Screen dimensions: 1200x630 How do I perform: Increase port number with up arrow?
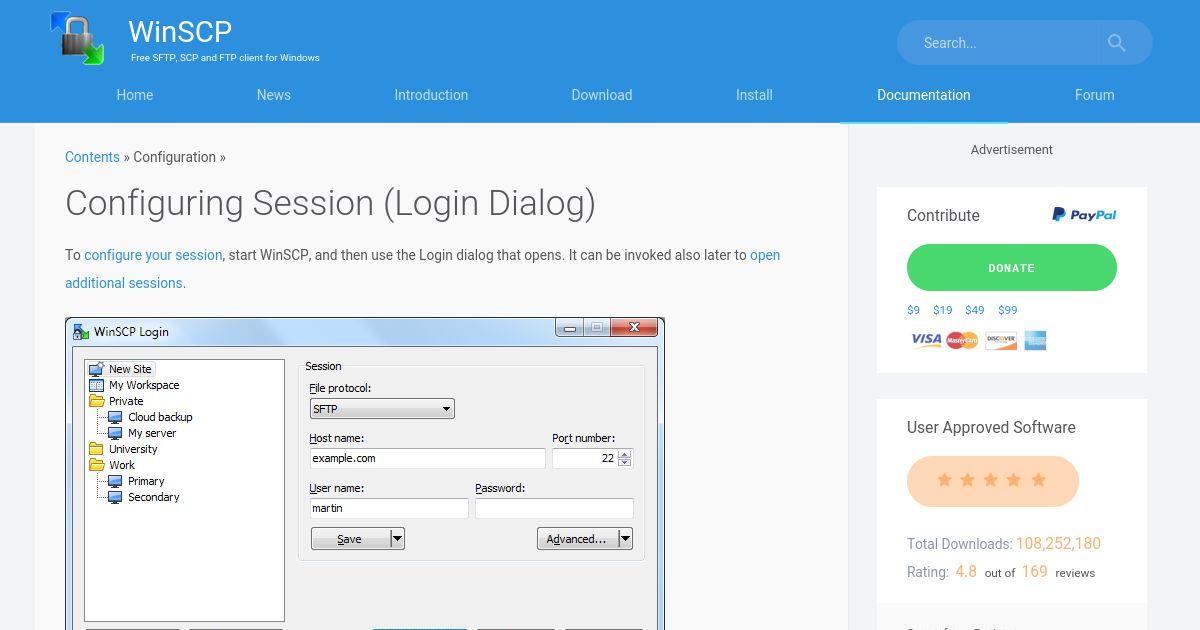(x=625, y=454)
